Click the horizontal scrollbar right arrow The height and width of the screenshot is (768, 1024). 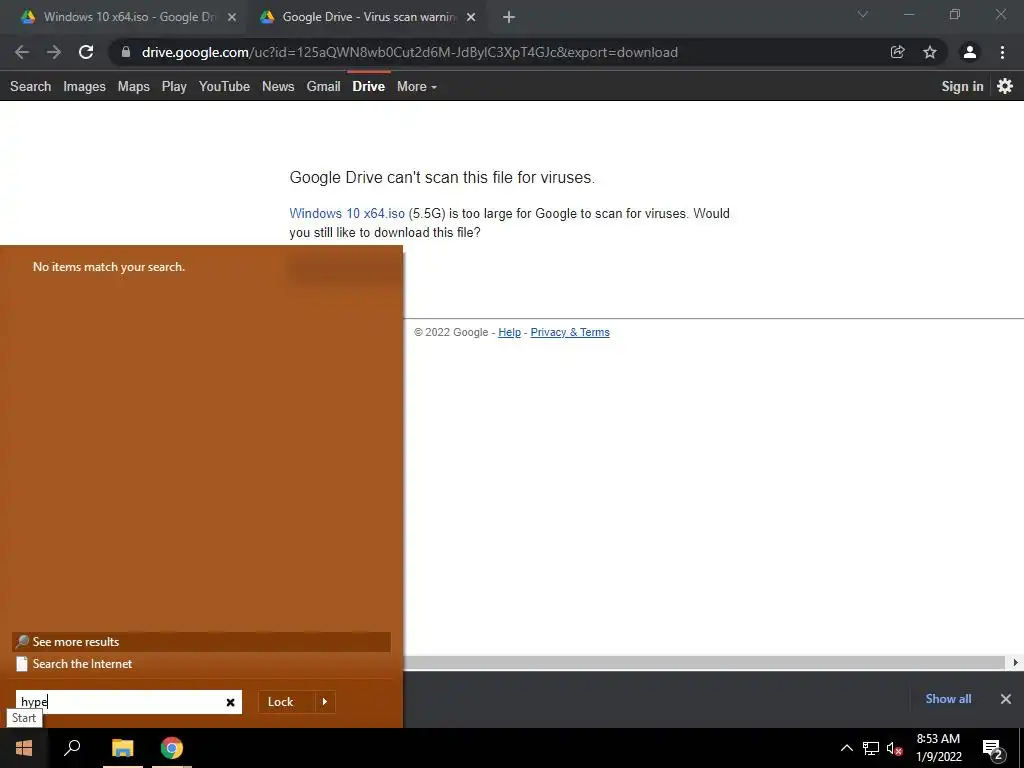[1015, 662]
